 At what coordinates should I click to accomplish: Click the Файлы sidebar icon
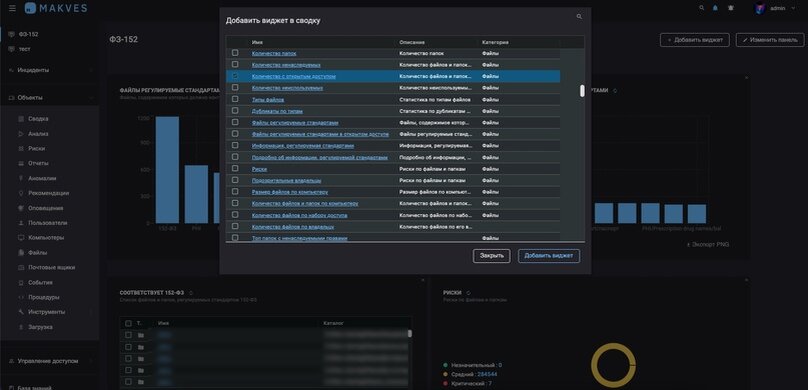click(x=21, y=253)
